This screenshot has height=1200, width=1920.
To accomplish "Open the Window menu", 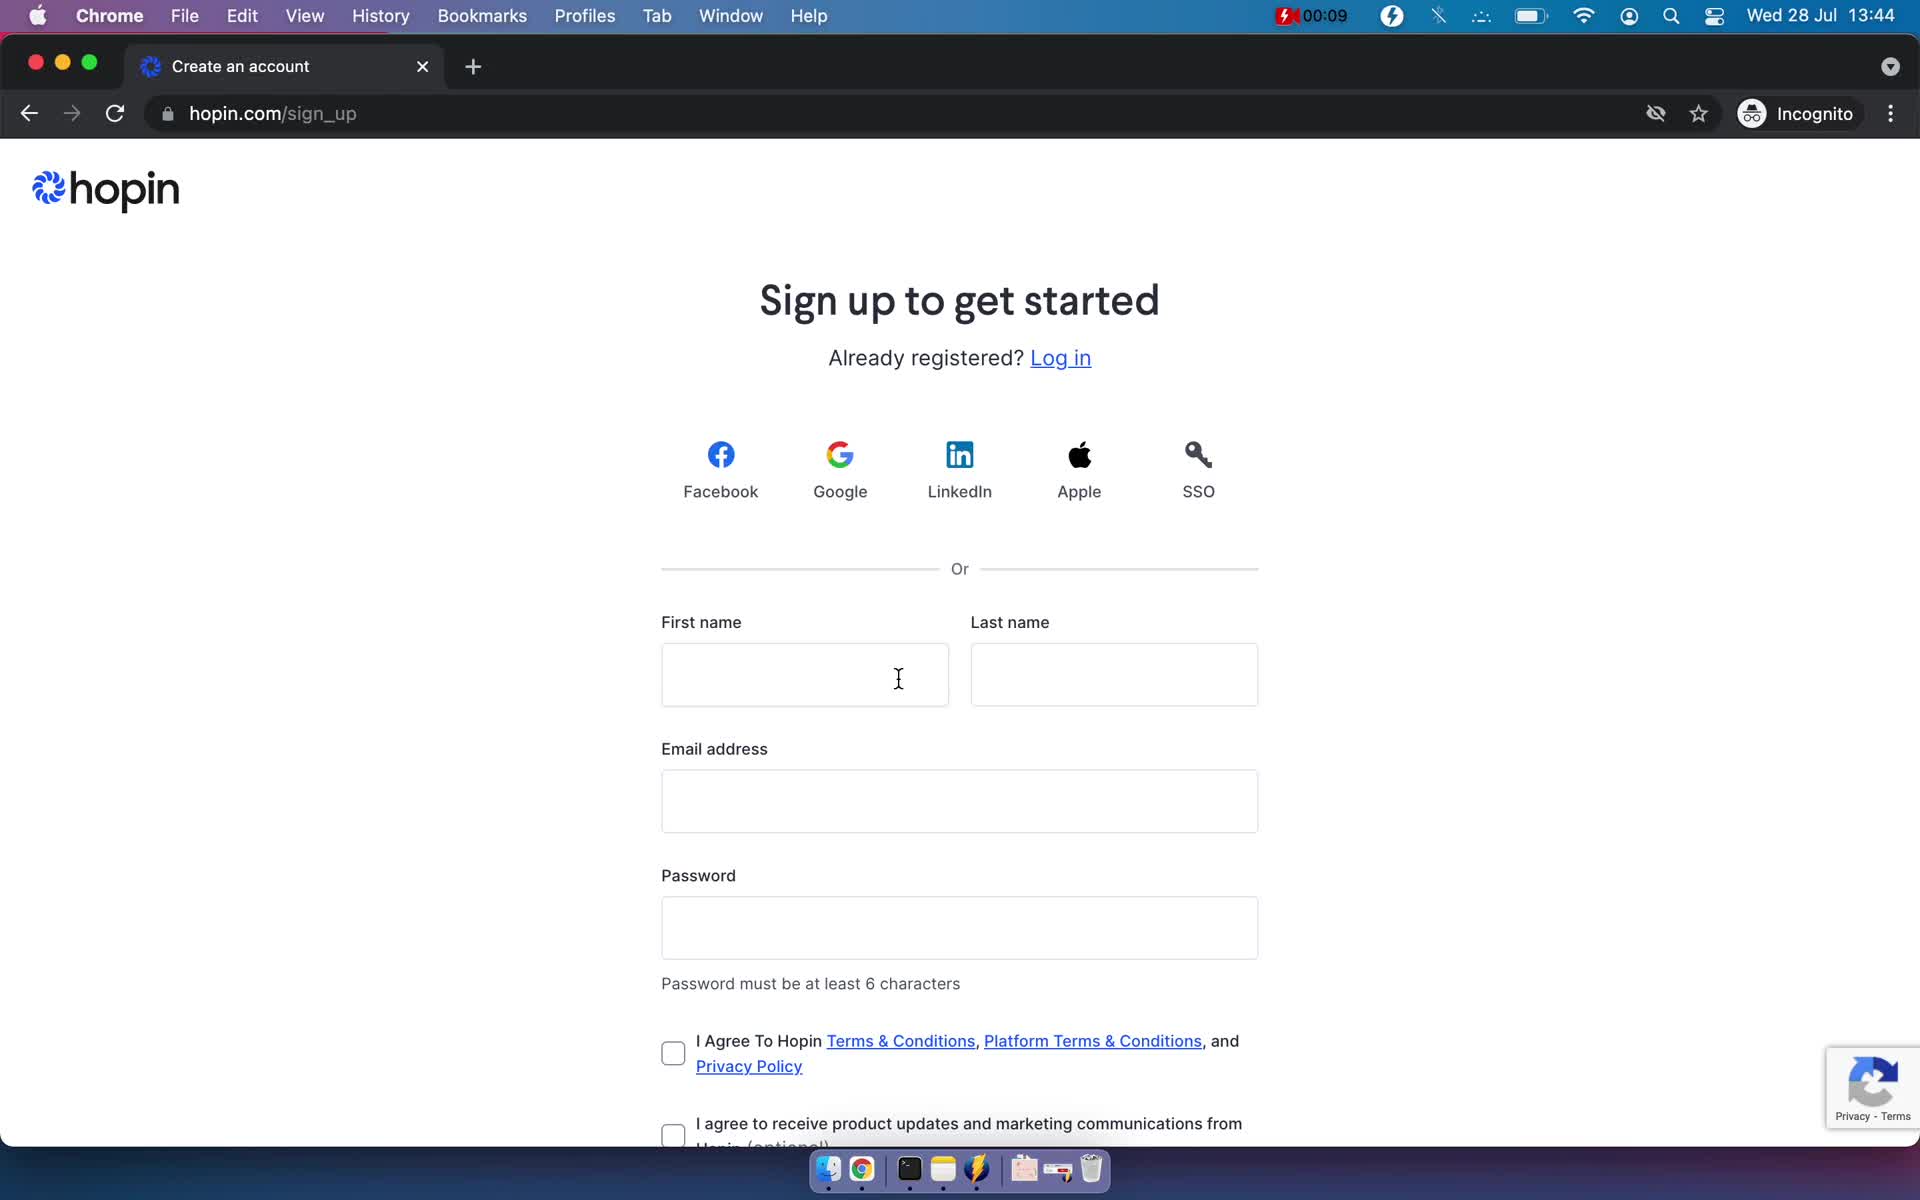I will coord(730,16).
